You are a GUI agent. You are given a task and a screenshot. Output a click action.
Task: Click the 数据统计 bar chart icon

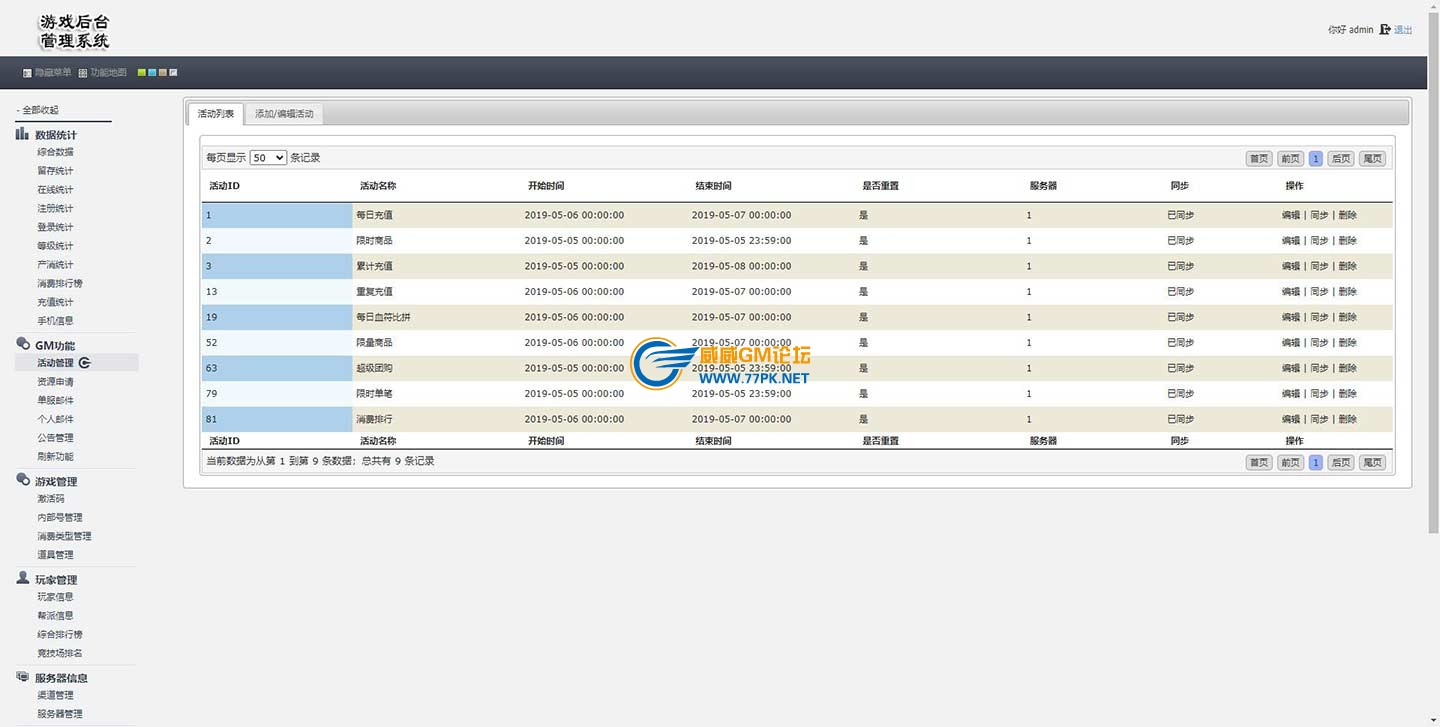click(22, 134)
